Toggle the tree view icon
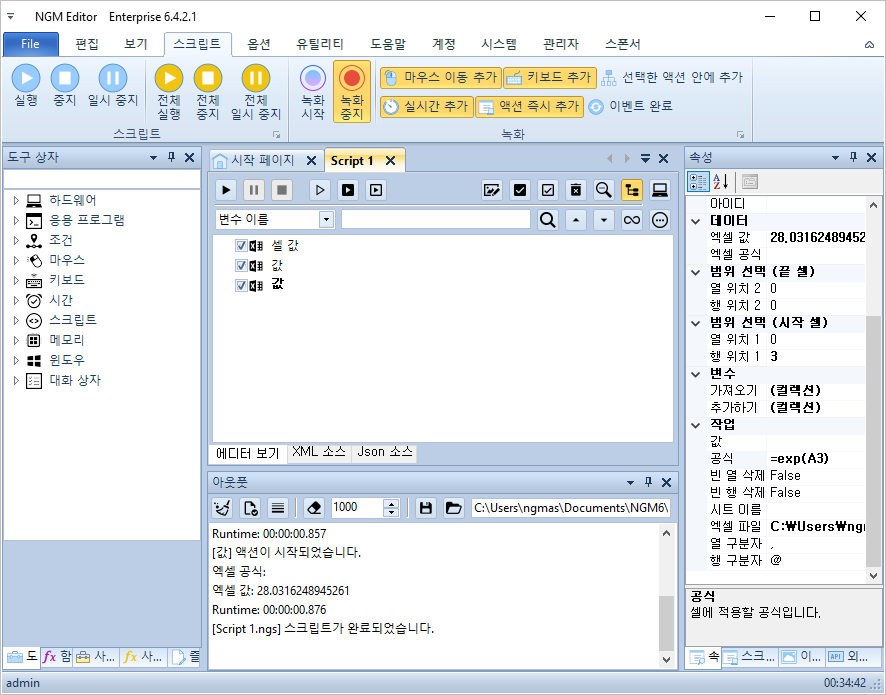 pyautogui.click(x=632, y=190)
